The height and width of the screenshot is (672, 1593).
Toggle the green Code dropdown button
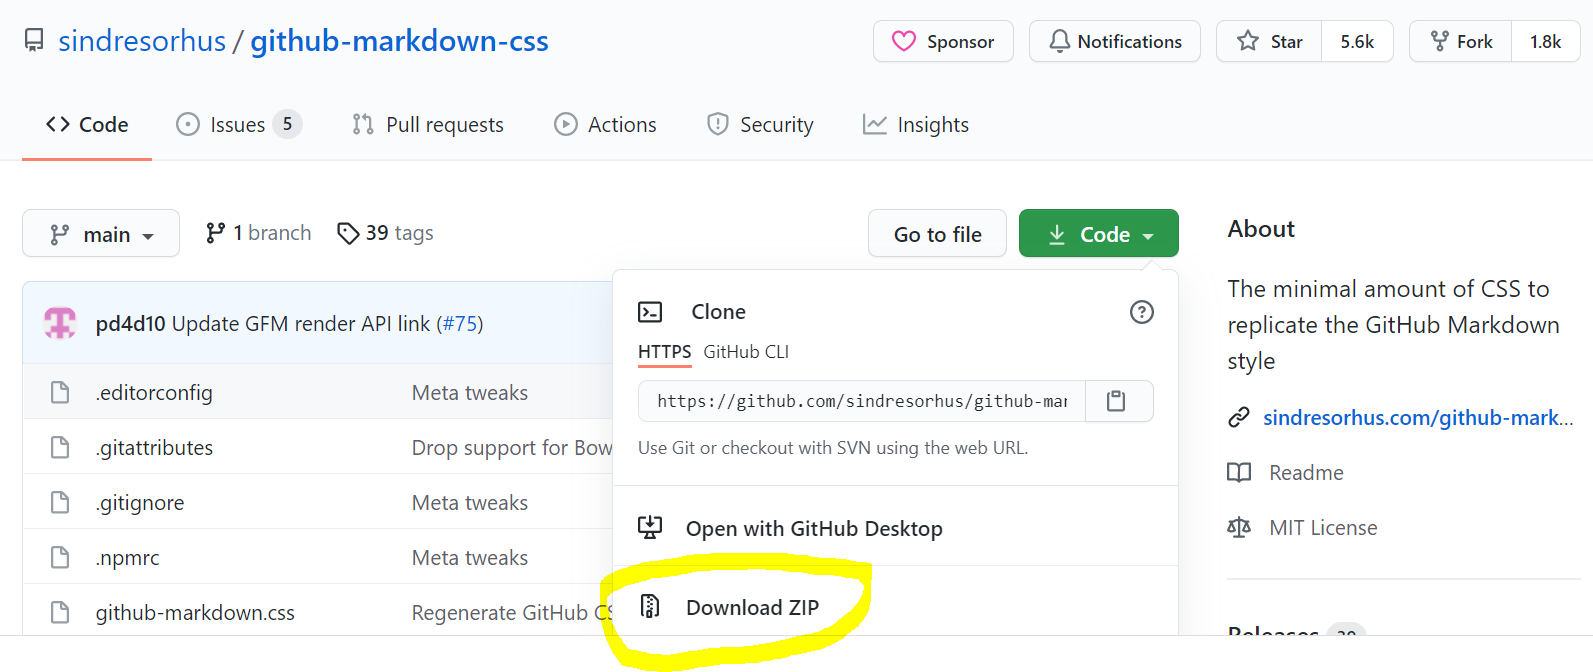click(1099, 233)
